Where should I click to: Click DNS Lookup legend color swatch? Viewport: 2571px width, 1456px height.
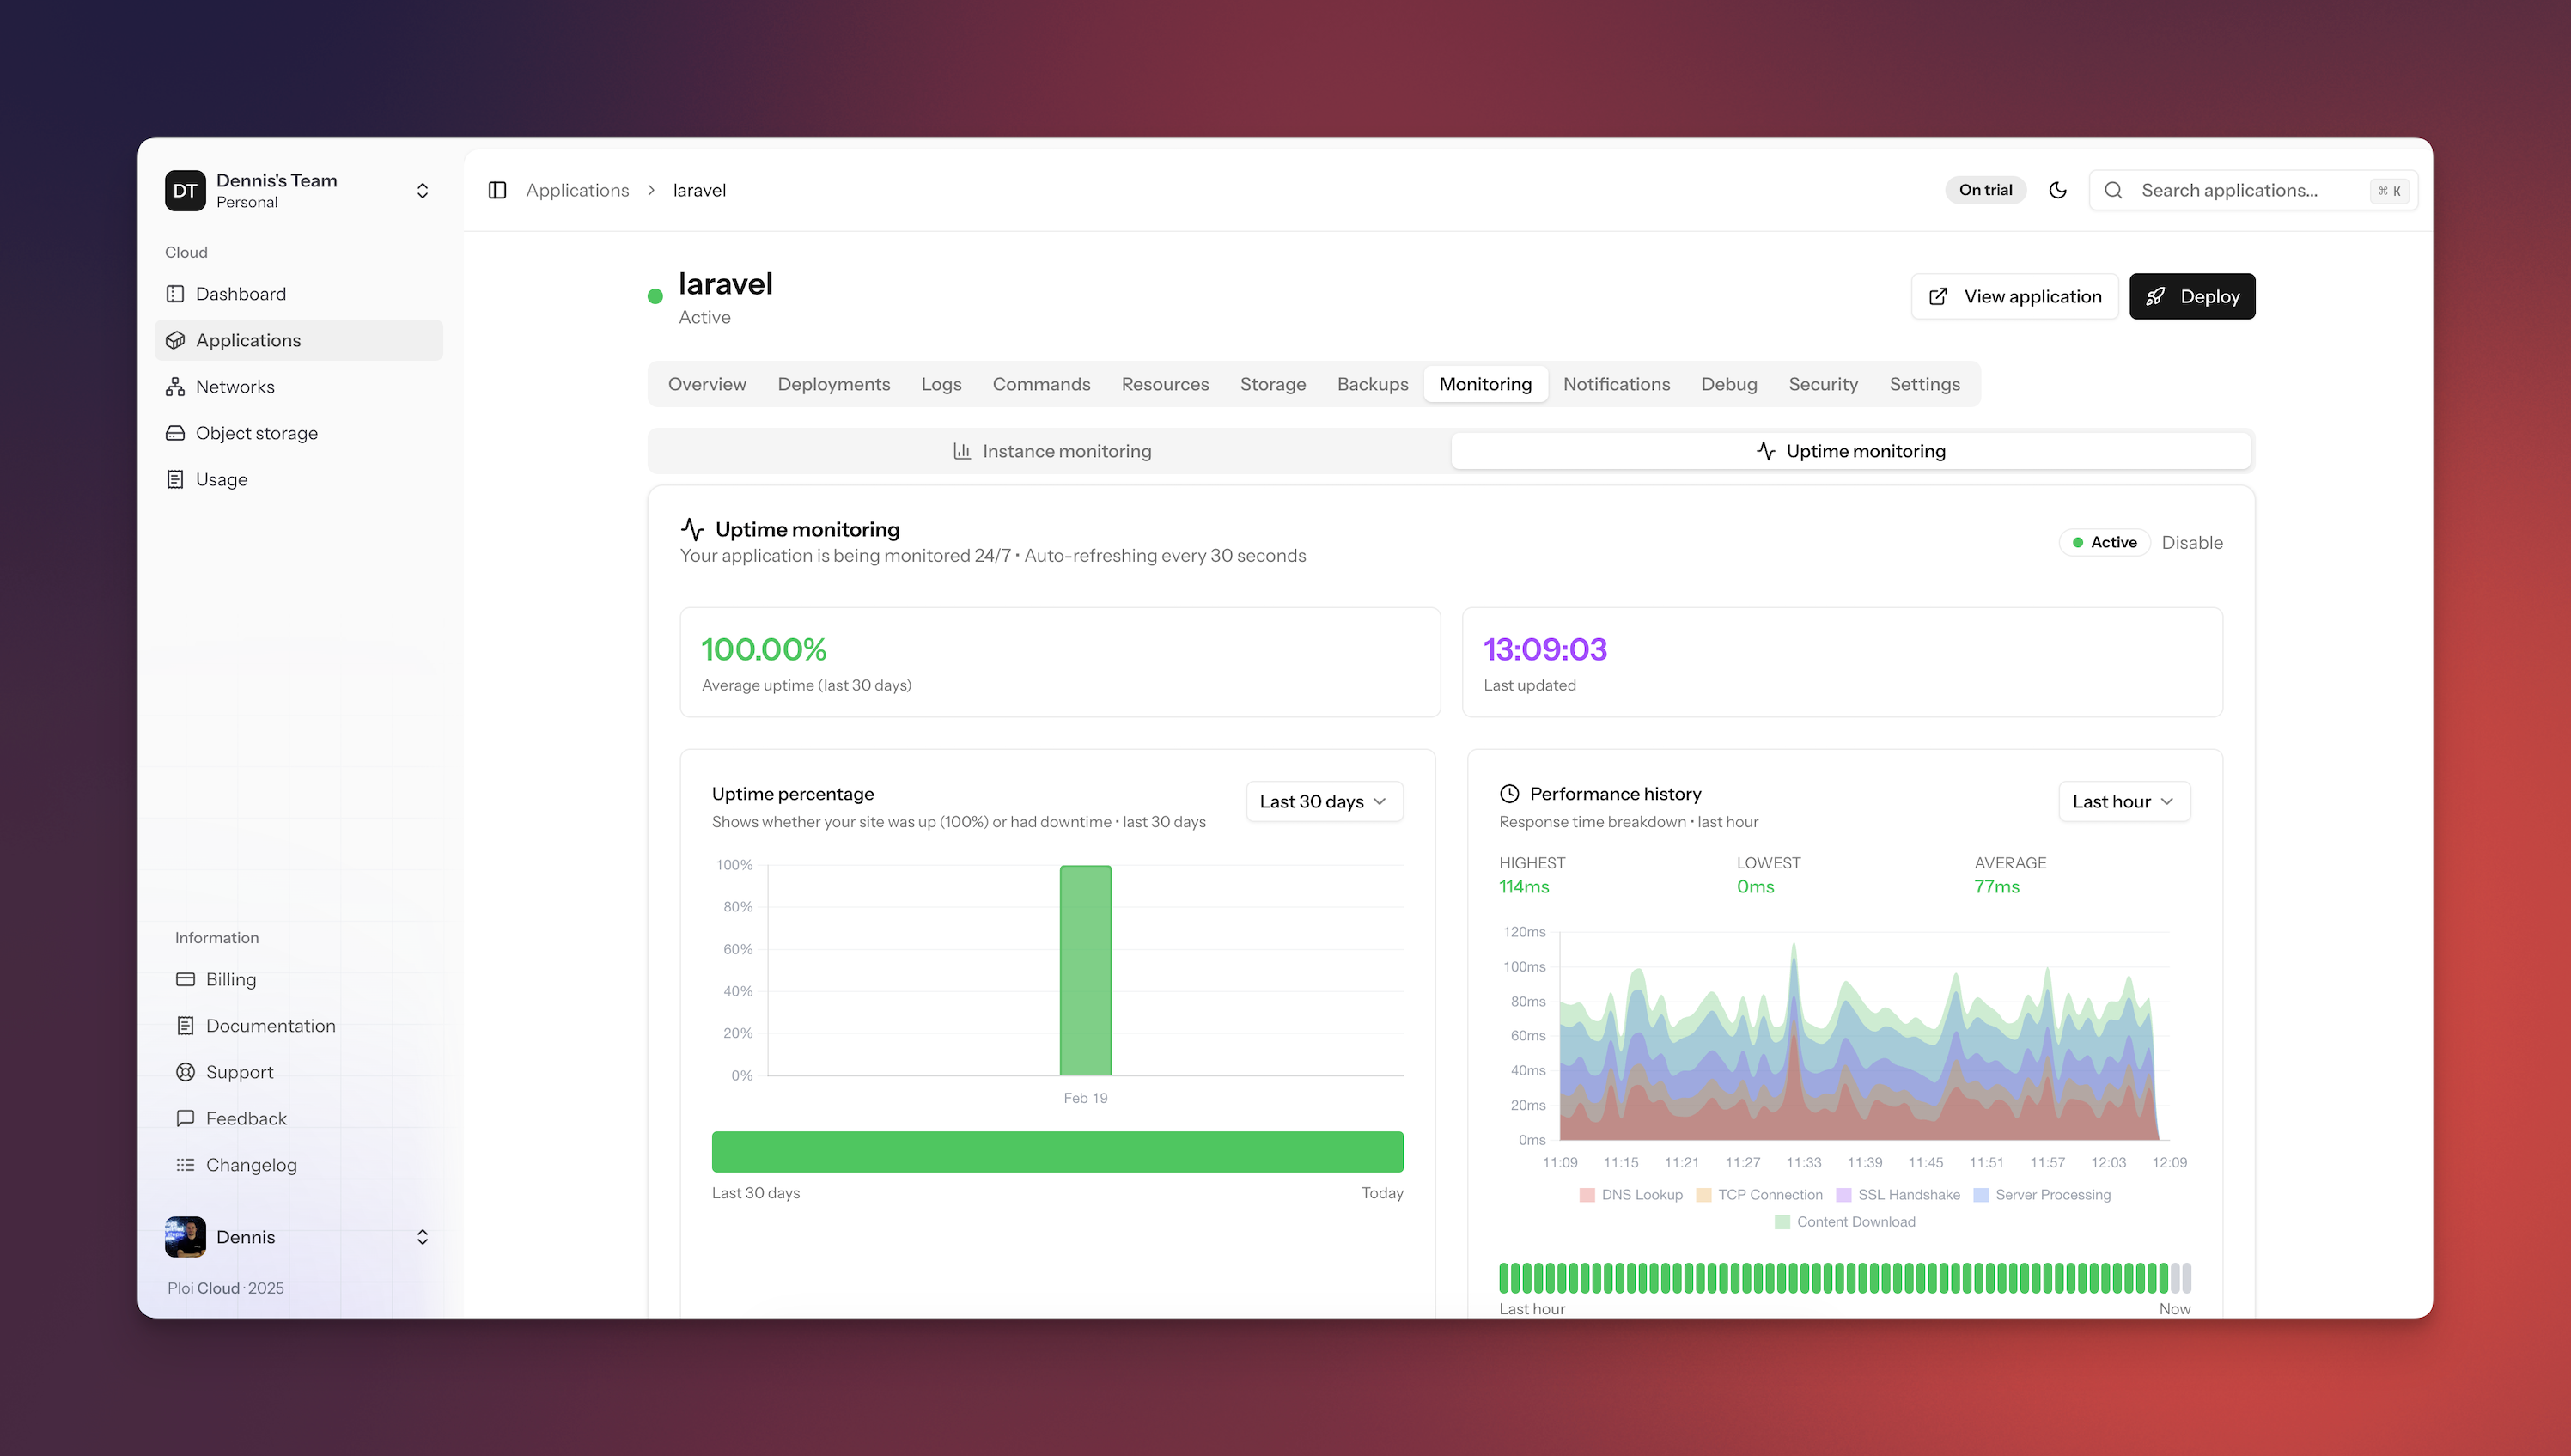click(x=1587, y=1195)
